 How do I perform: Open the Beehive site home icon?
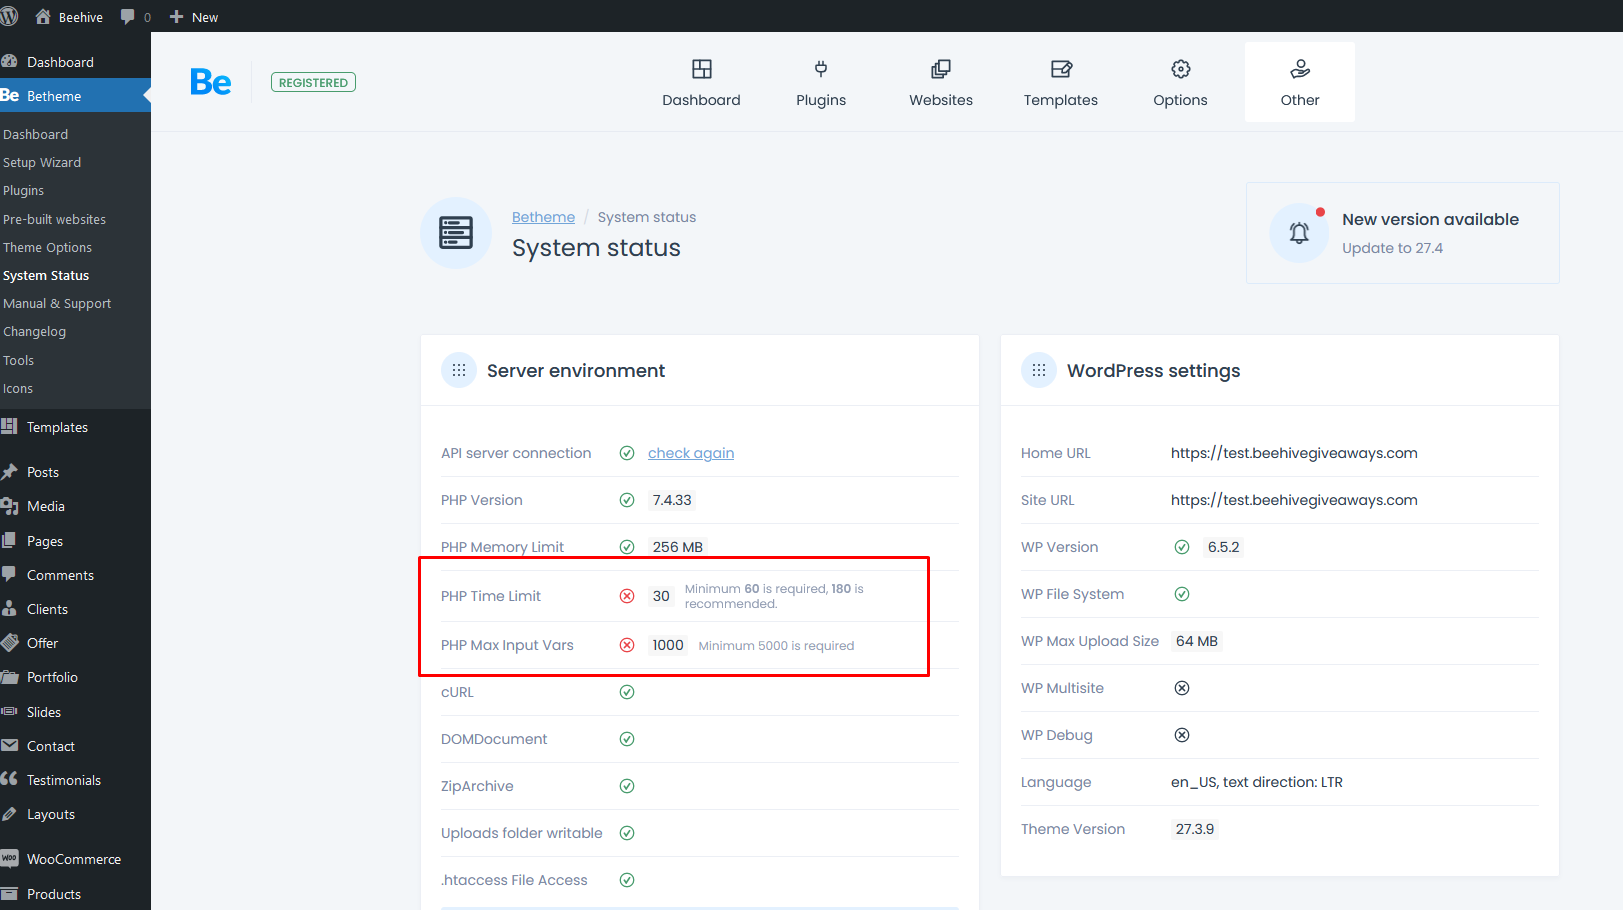tap(43, 17)
